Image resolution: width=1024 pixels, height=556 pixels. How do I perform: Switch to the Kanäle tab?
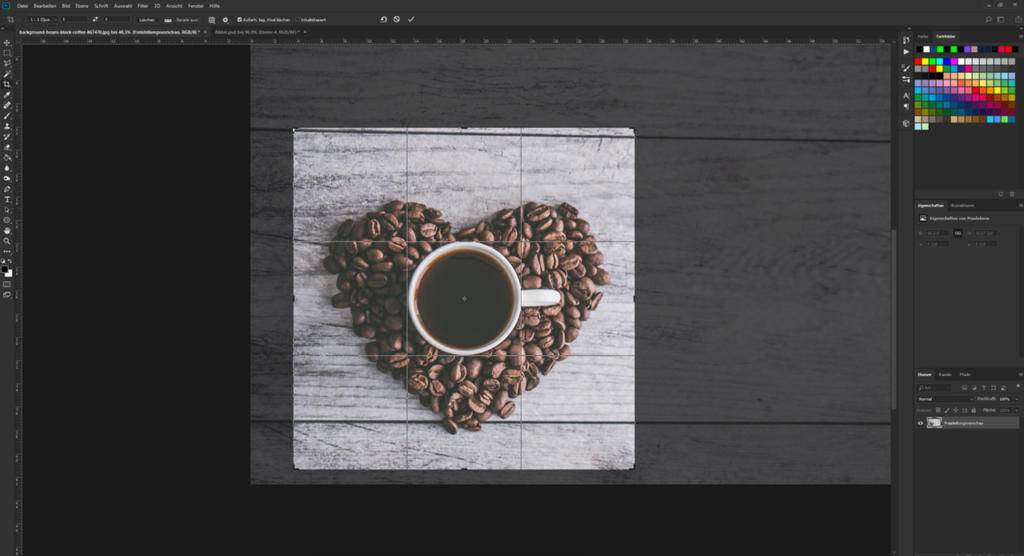pyautogui.click(x=945, y=375)
